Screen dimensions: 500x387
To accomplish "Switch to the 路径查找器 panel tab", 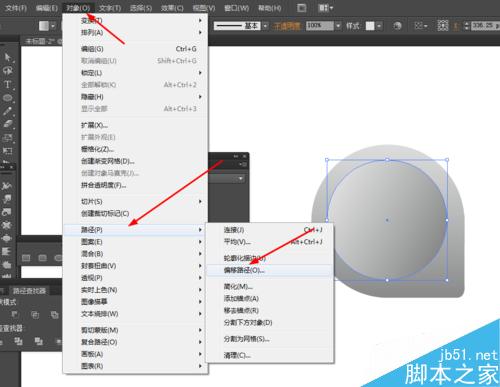I will (x=29, y=291).
